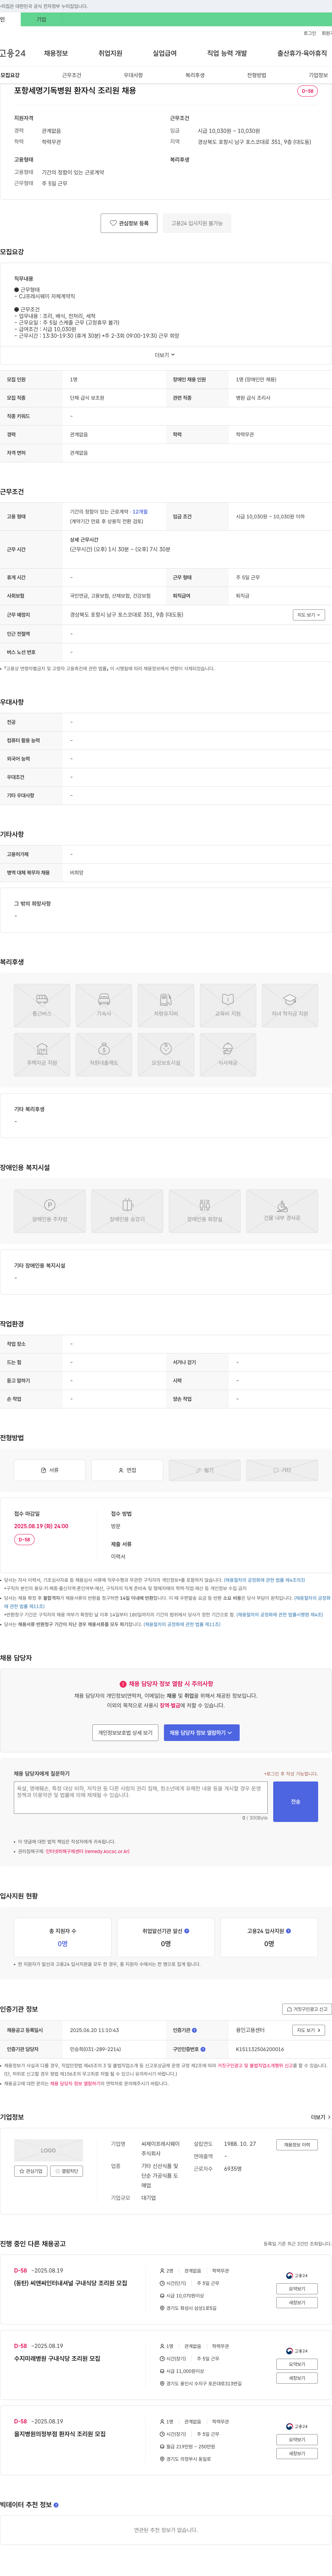Open help icon beside 취업알선기관 알선
The width and height of the screenshot is (332, 2576).
coord(187,1931)
